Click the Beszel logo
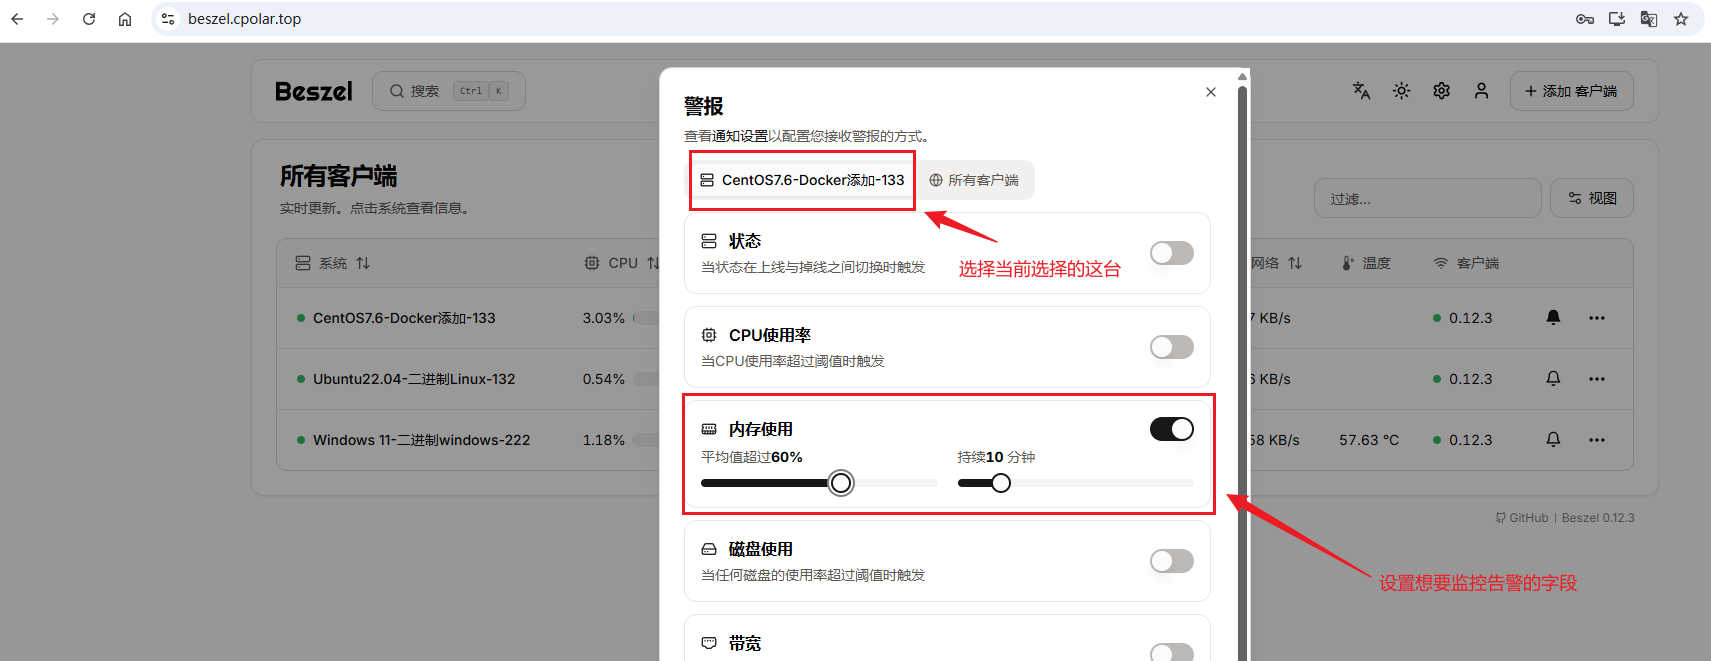 (x=314, y=91)
